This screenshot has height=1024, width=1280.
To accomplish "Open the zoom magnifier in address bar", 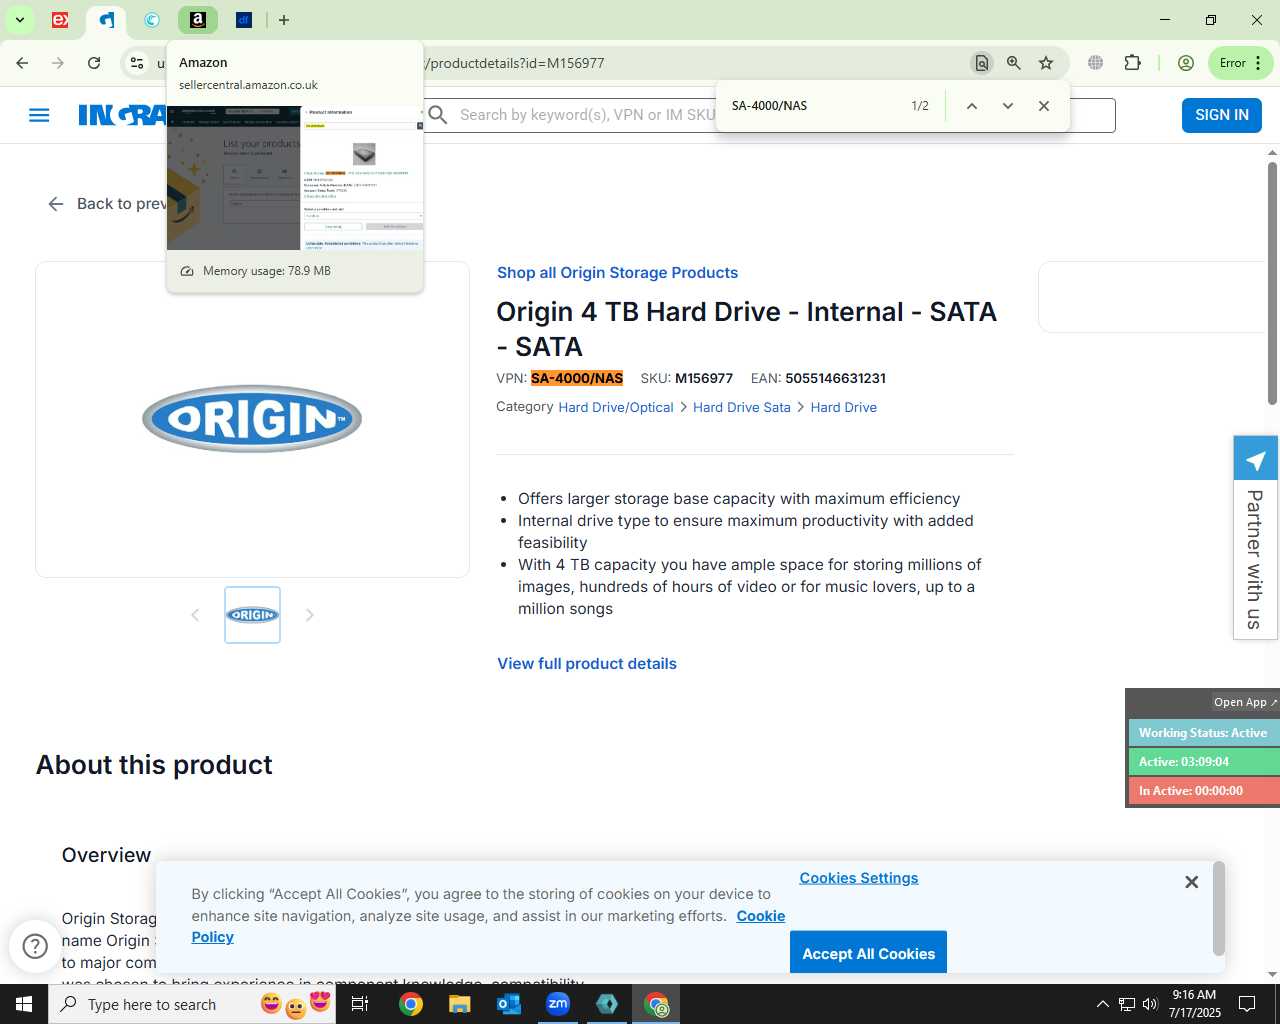I will point(1014,63).
